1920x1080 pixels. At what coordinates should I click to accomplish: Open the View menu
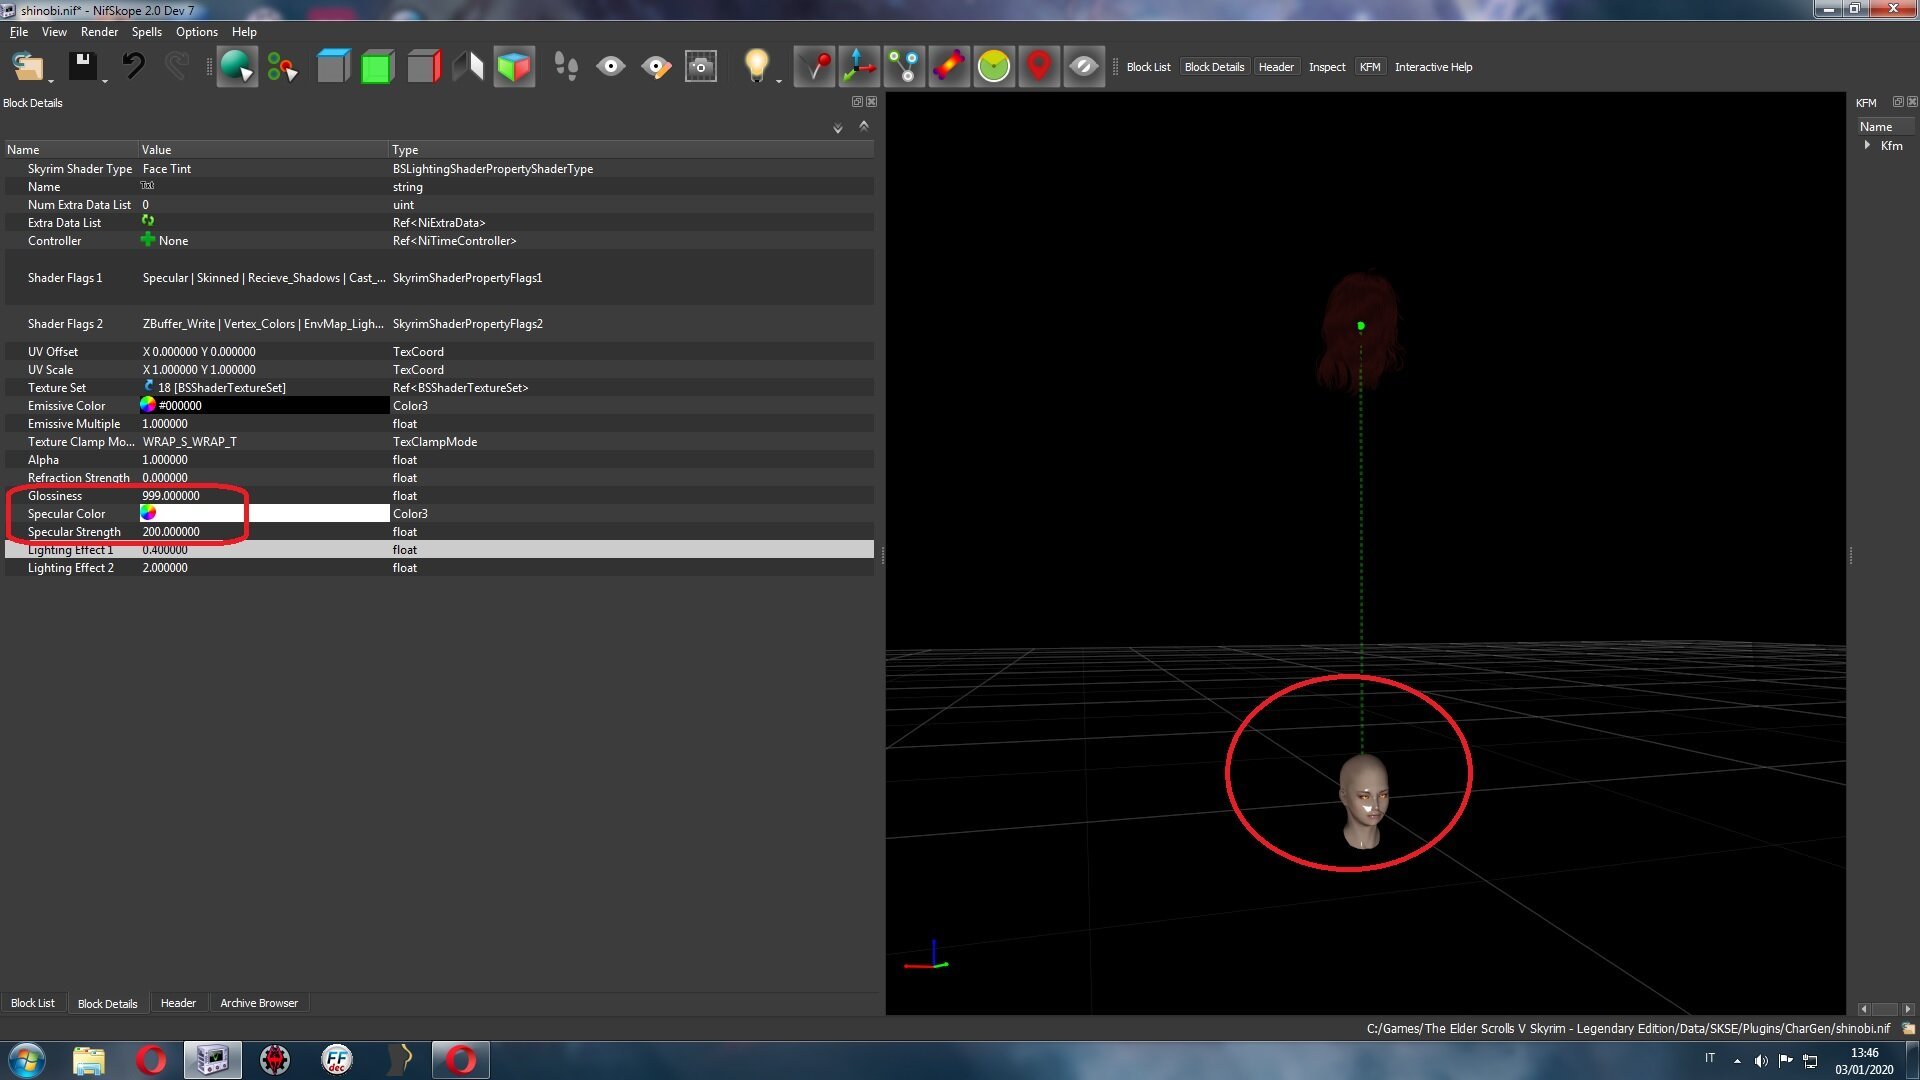pos(54,32)
